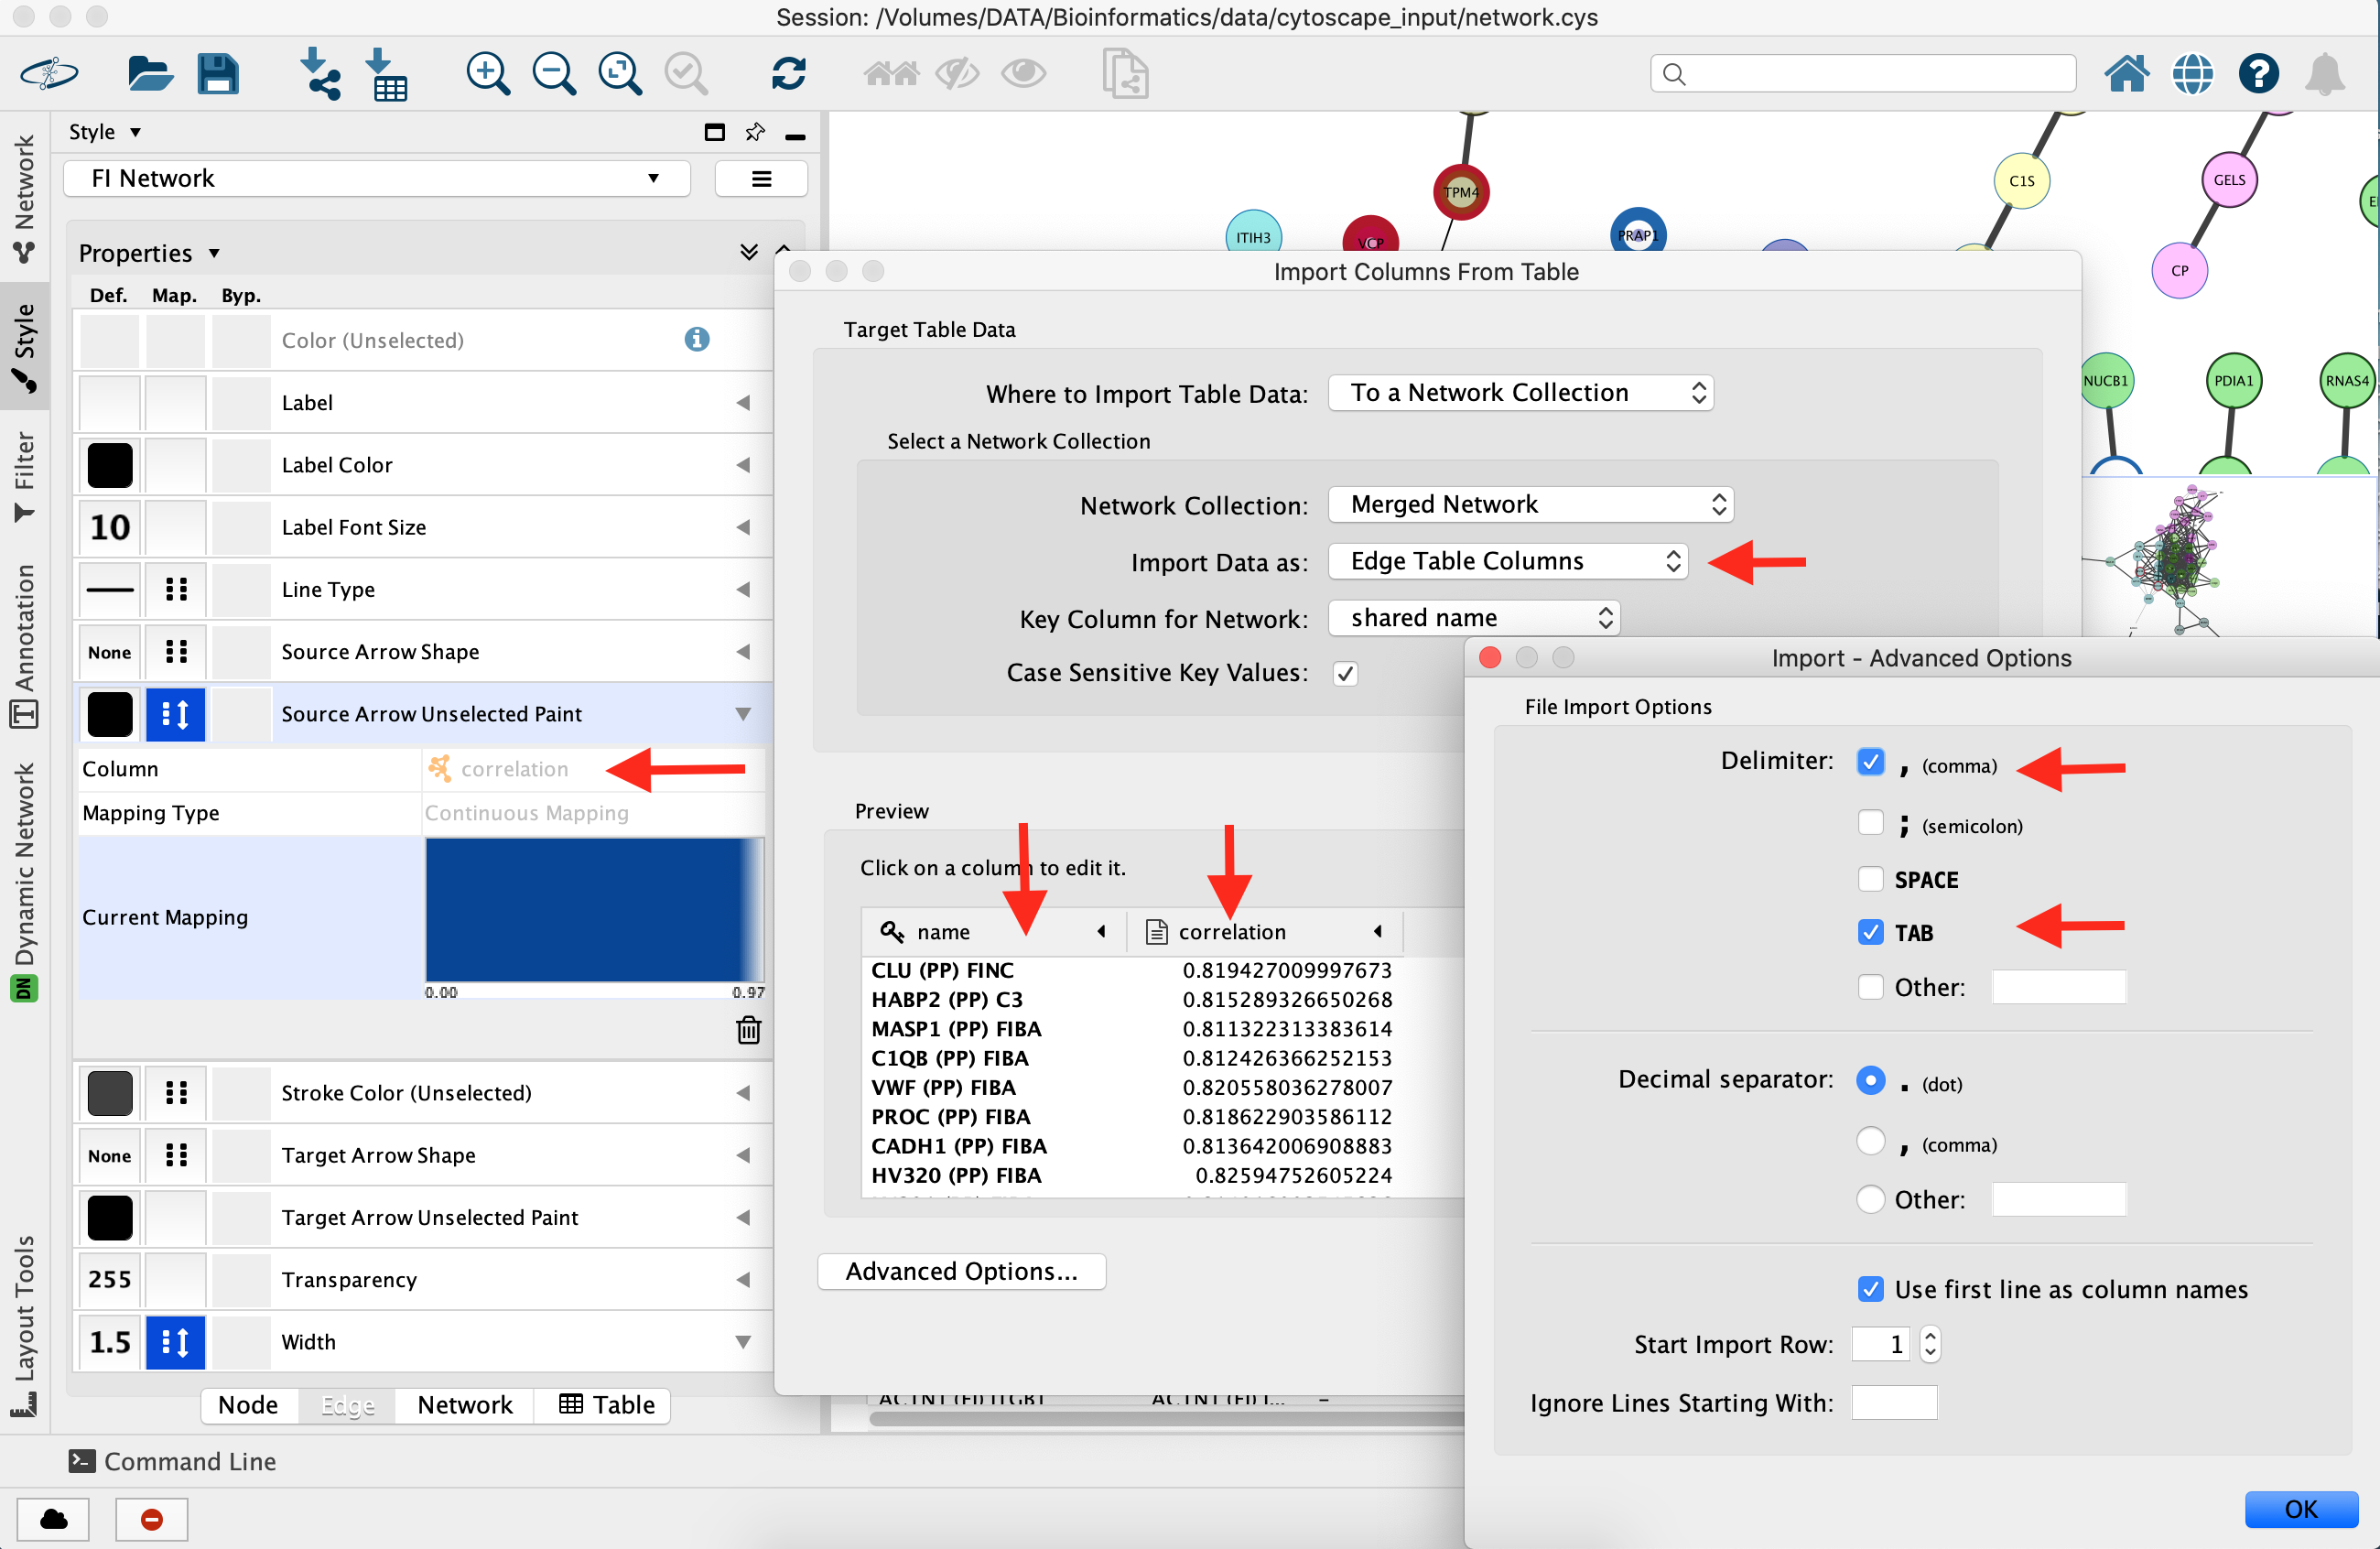The image size is (2380, 1549).
Task: Click OK in Advanced Options dialog
Action: [x=2300, y=1509]
